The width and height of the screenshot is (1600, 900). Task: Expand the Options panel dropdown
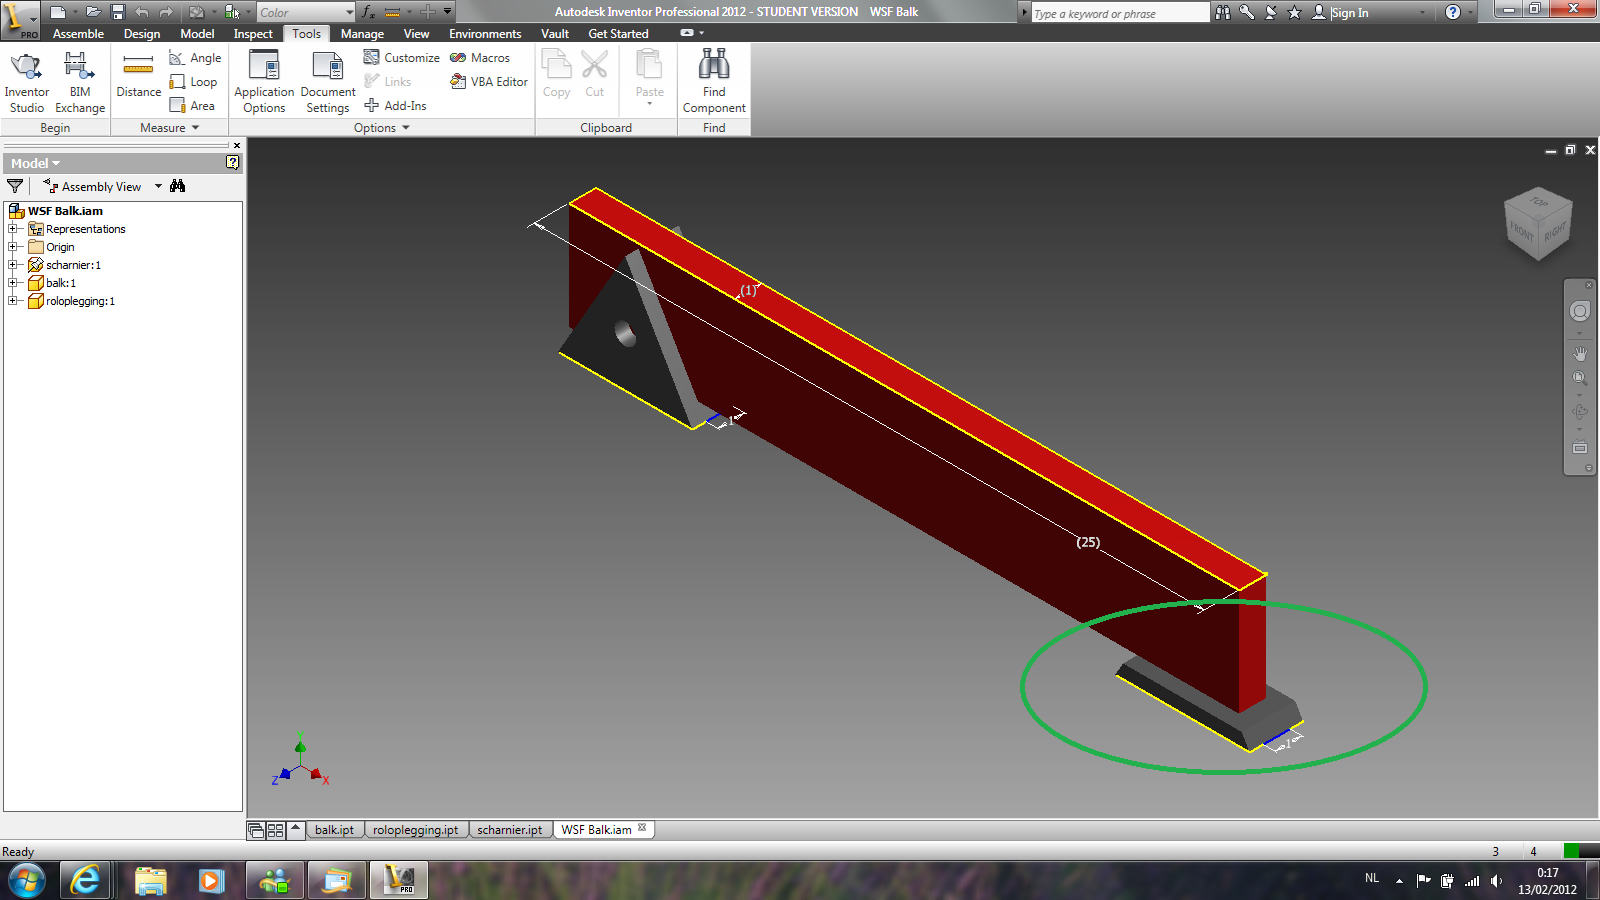(x=406, y=128)
